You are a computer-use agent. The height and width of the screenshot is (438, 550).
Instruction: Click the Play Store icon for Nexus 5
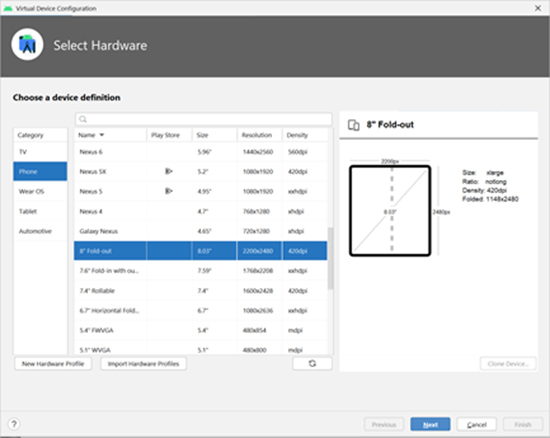(169, 191)
